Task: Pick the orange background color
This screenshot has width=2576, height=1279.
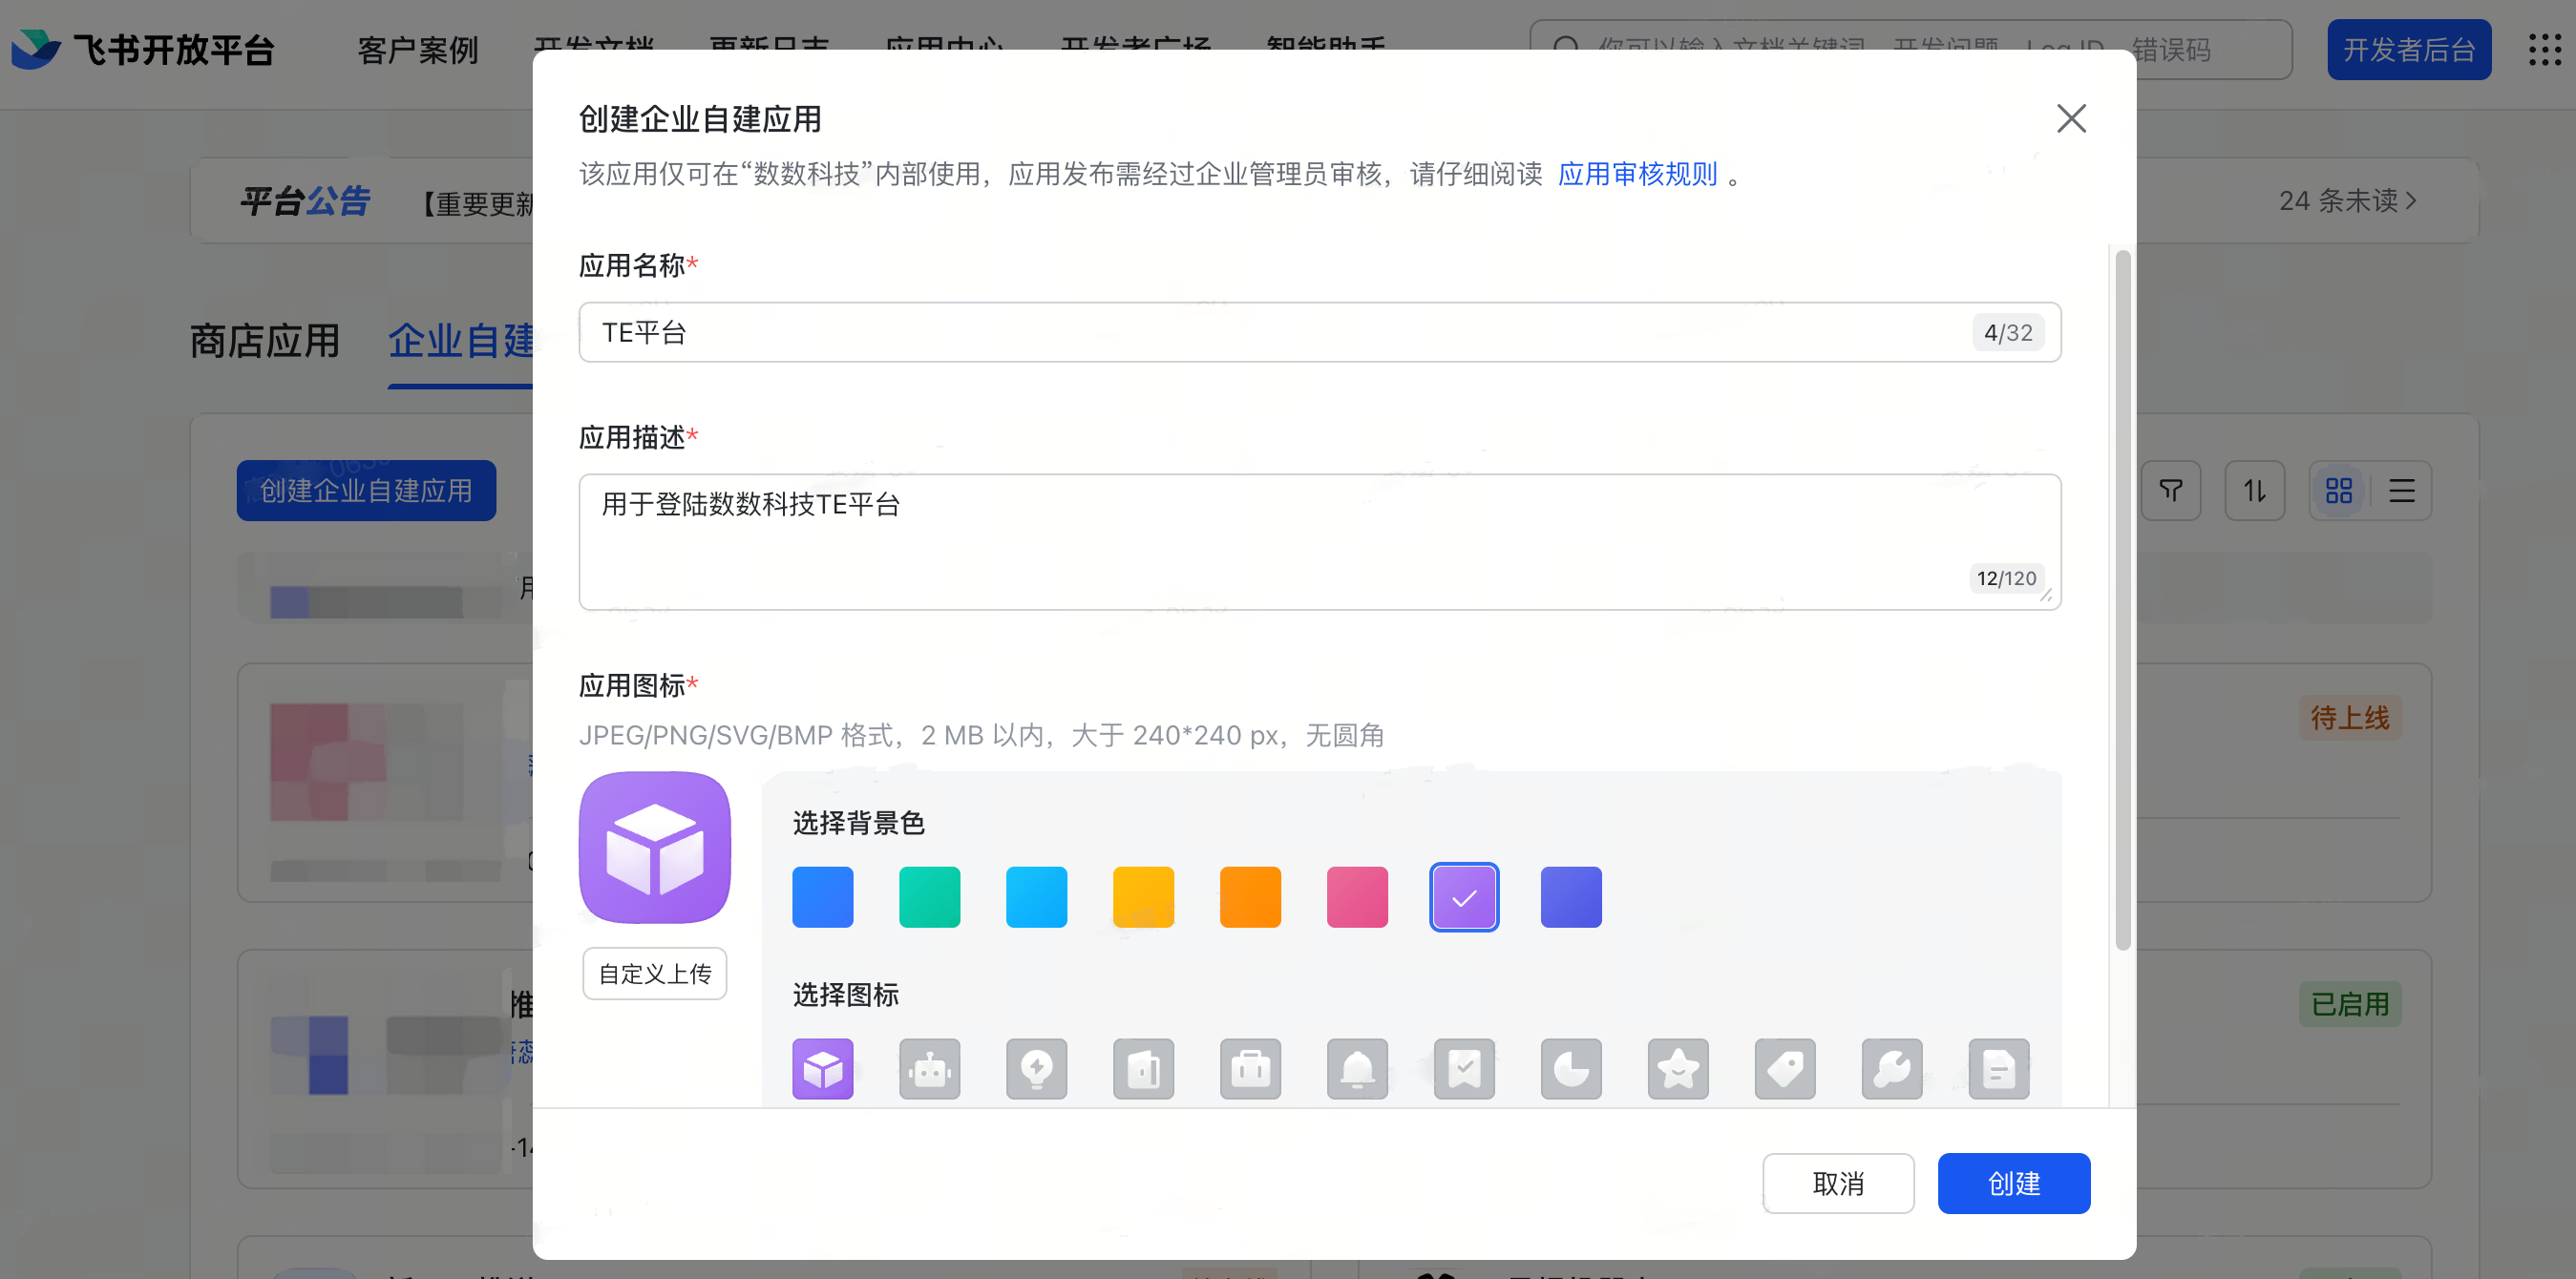Action: [x=1250, y=897]
